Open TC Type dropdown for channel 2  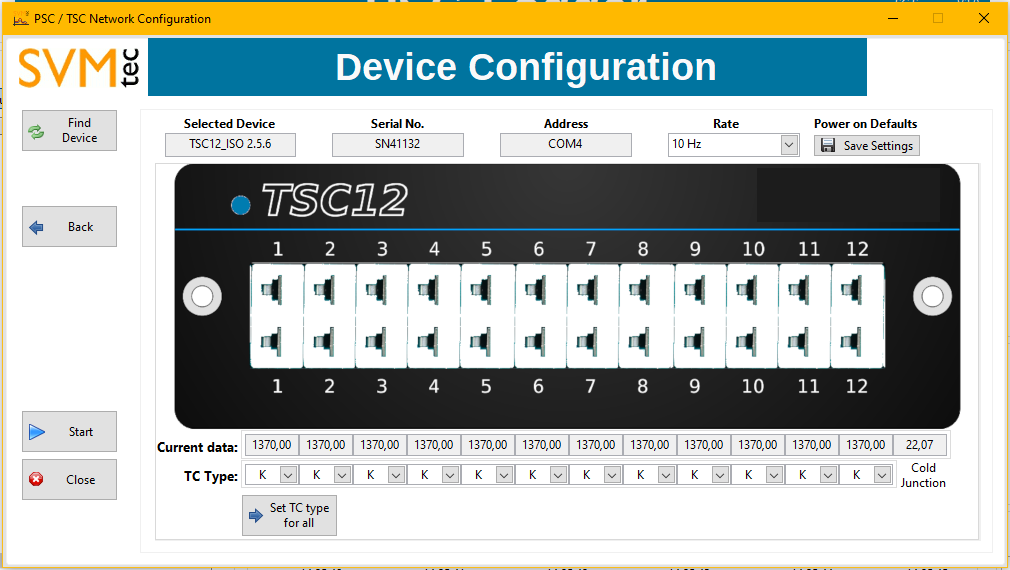point(342,475)
